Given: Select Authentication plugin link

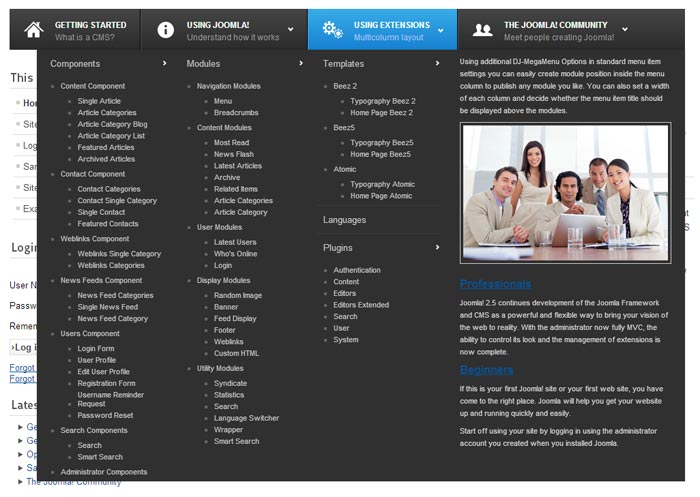Looking at the screenshot, I should [x=357, y=271].
